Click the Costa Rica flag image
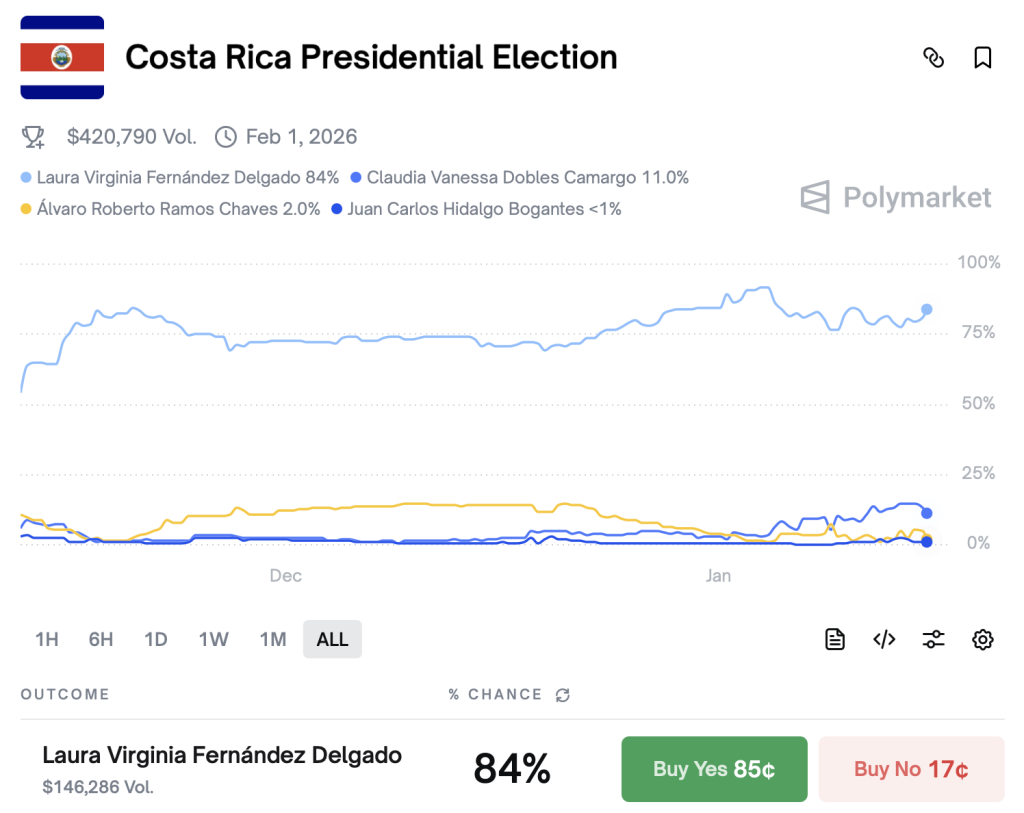The image size is (1024, 813). [62, 58]
